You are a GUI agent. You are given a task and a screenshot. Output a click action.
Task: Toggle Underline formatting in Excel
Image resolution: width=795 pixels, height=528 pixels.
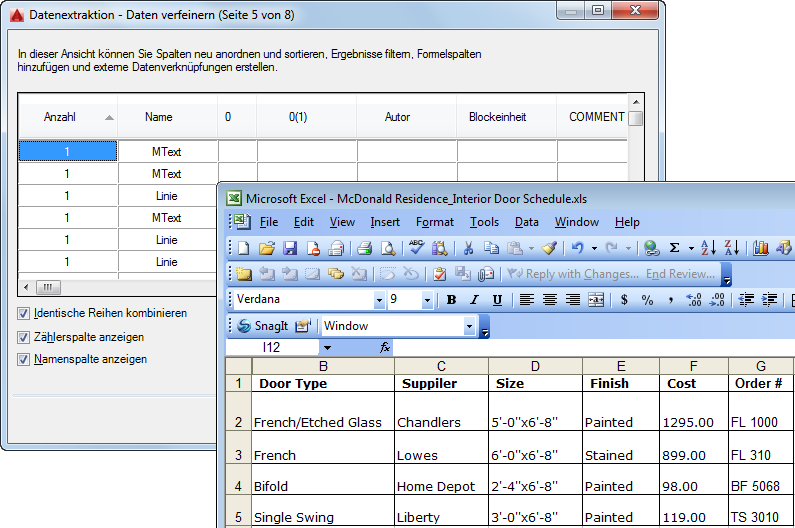pyautogui.click(x=497, y=300)
